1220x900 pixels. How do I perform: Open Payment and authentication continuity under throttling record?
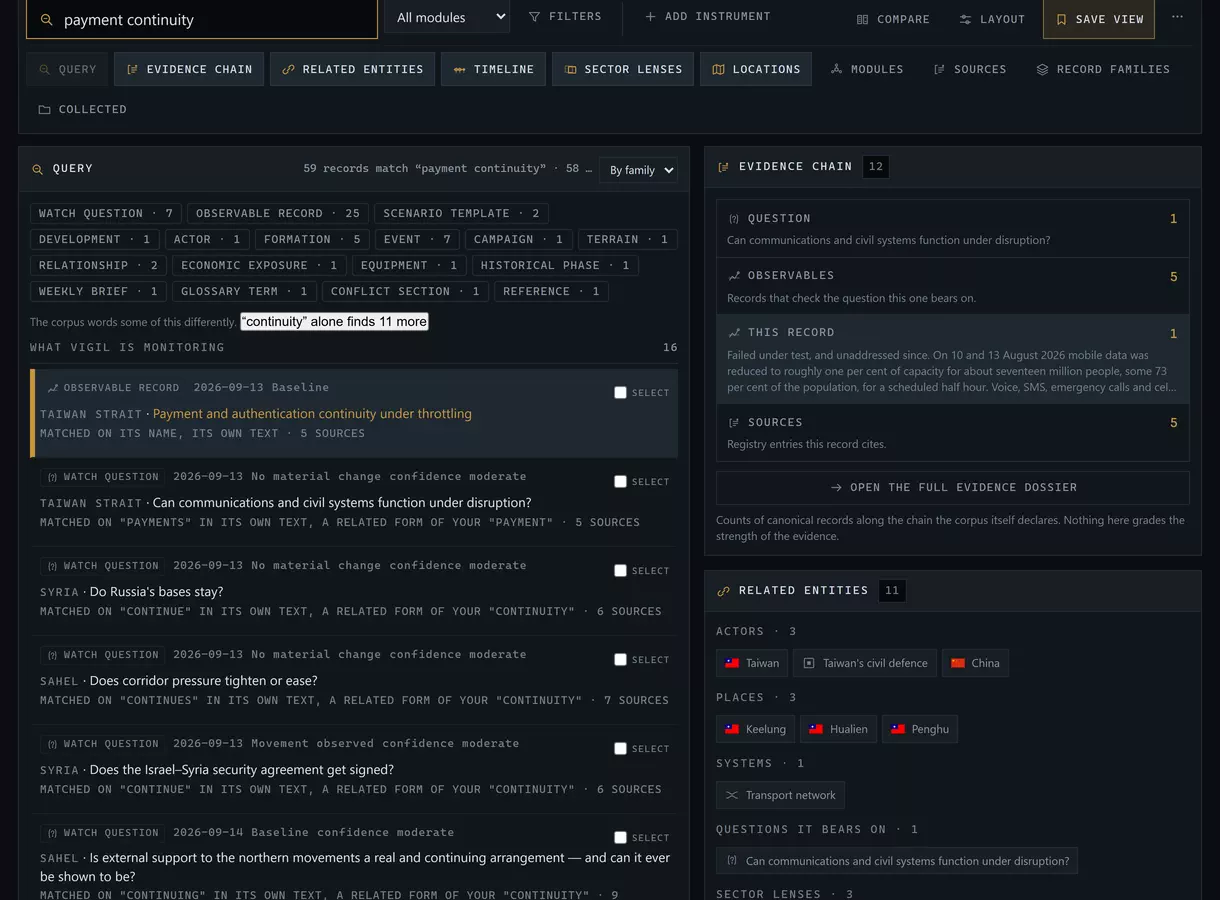click(312, 413)
